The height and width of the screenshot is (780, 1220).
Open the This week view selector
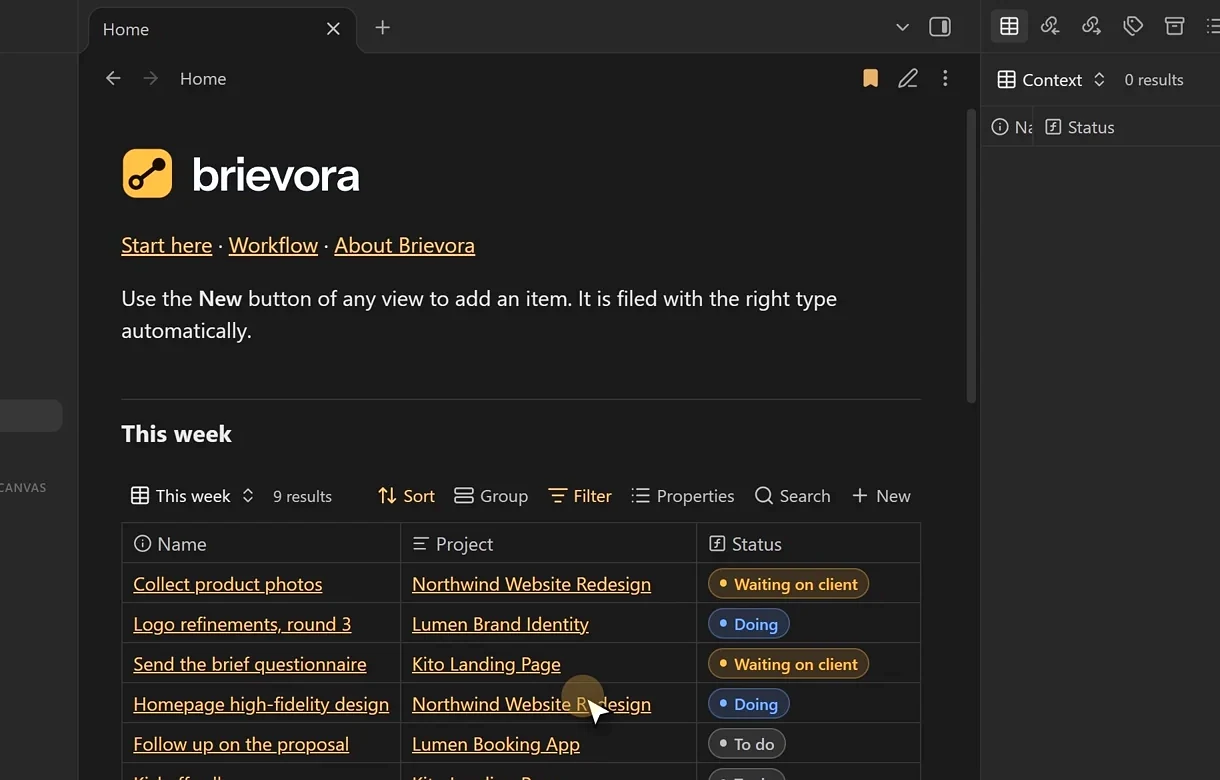[192, 496]
